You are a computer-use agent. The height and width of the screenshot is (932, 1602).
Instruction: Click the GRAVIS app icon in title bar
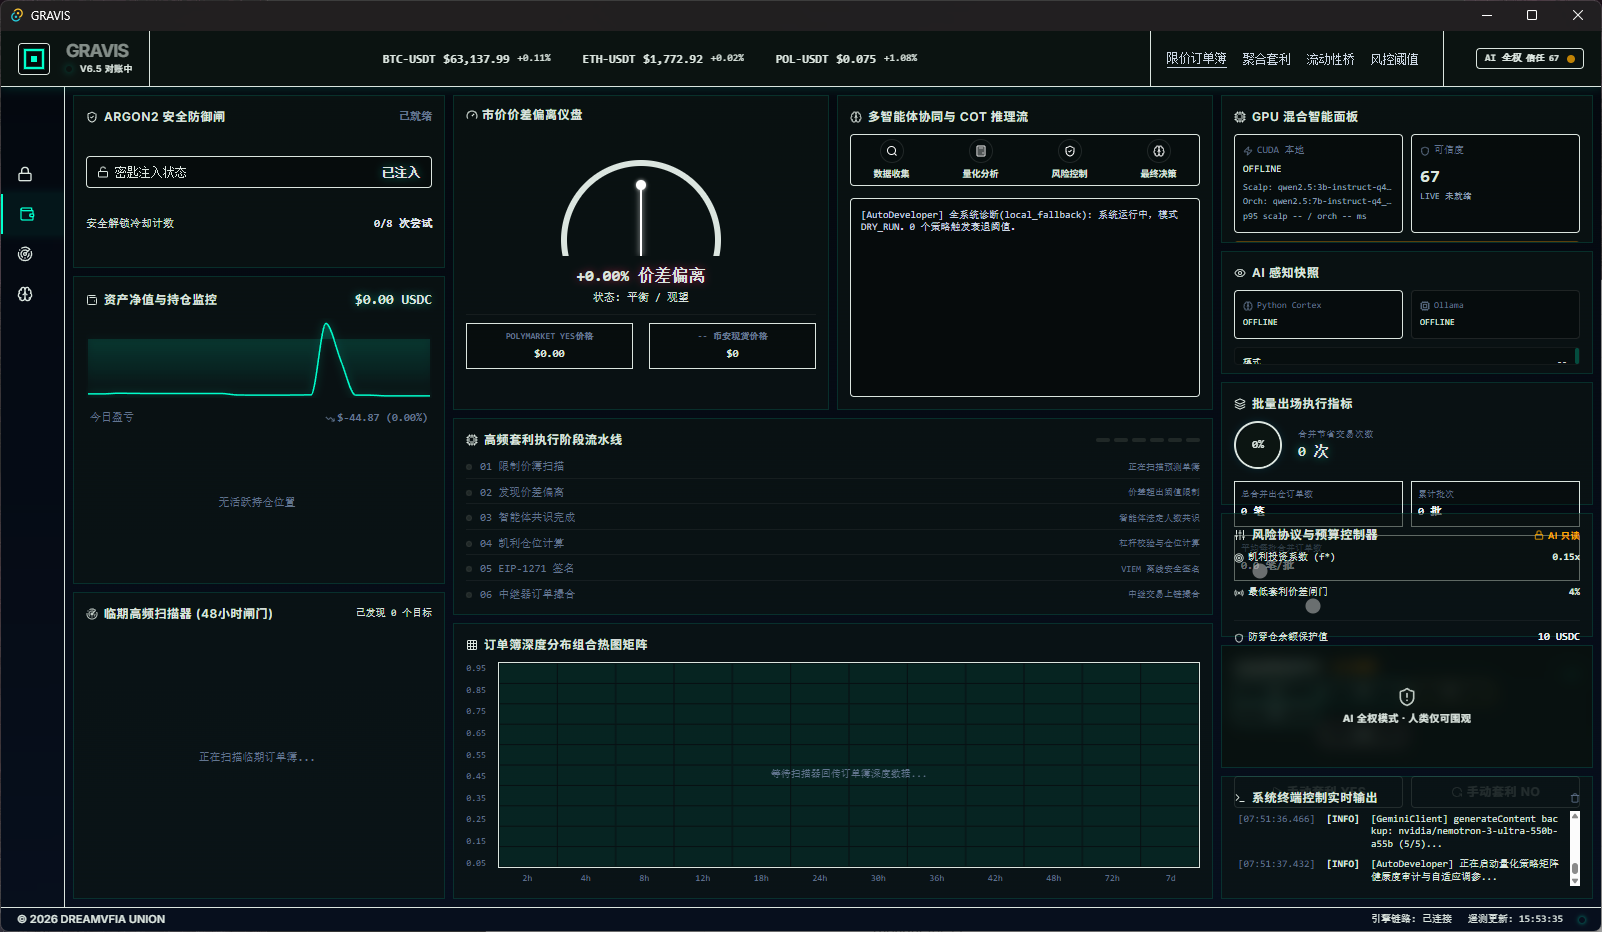tap(17, 15)
